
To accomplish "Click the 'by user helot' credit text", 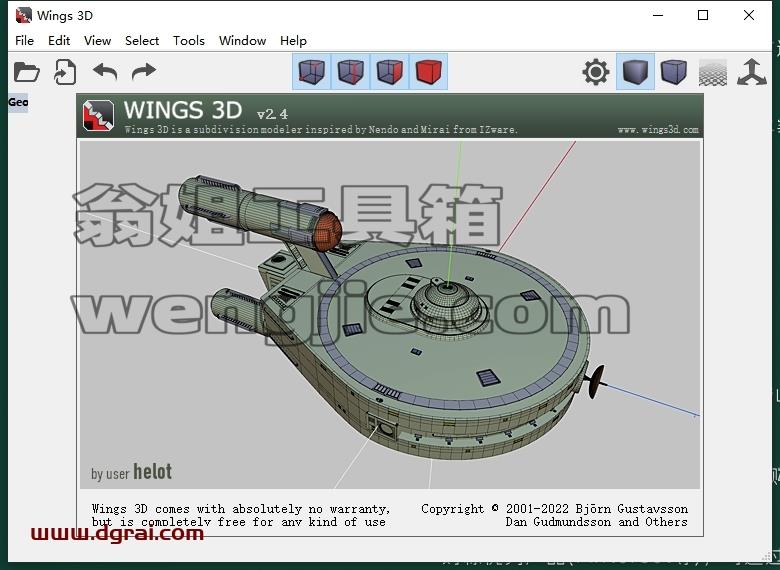I will [131, 472].
